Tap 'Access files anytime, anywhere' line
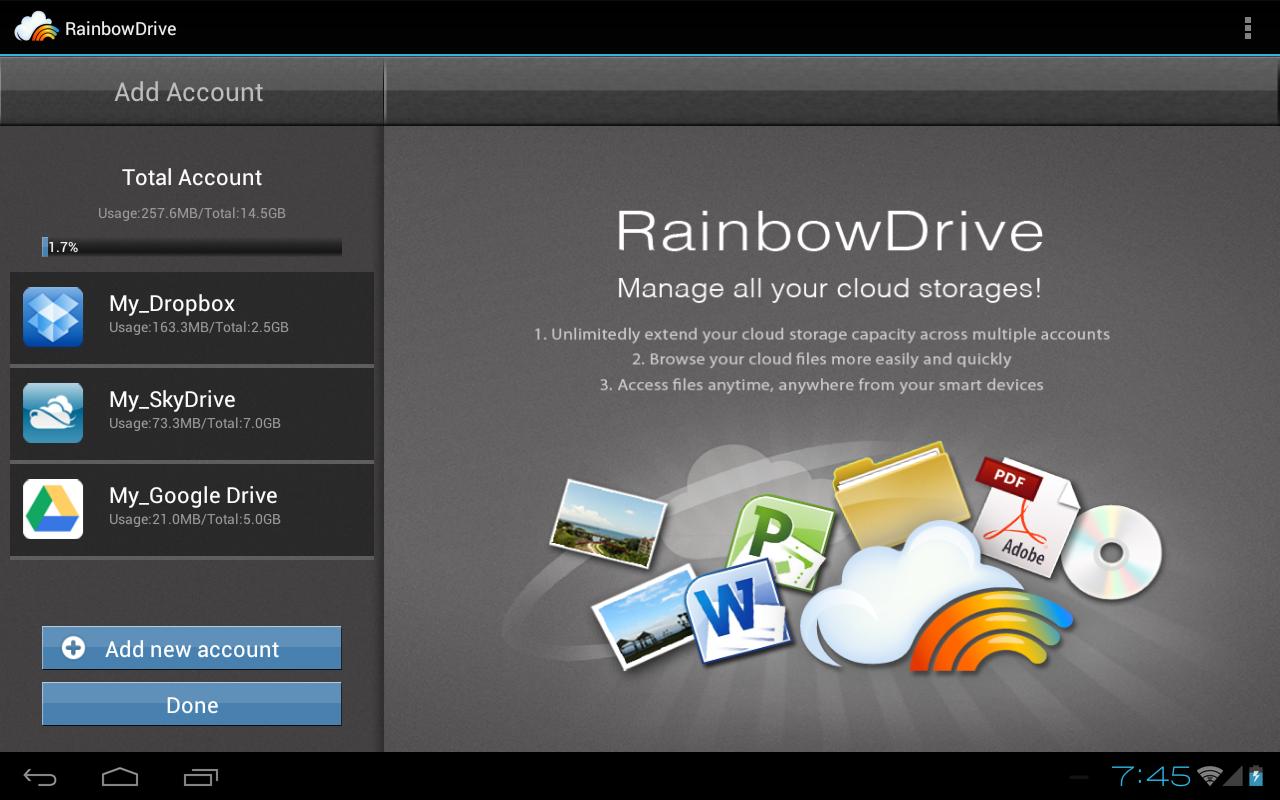This screenshot has height=800, width=1280. pos(821,385)
